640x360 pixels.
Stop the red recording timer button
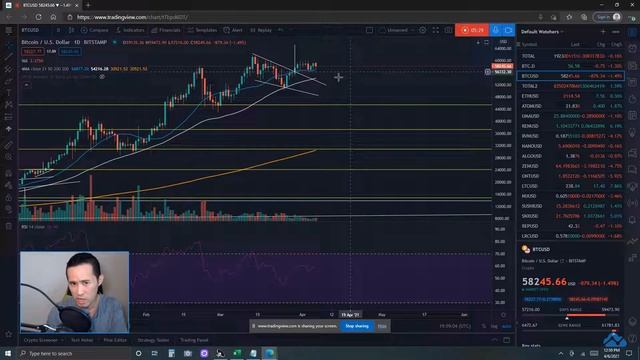[x=472, y=30]
